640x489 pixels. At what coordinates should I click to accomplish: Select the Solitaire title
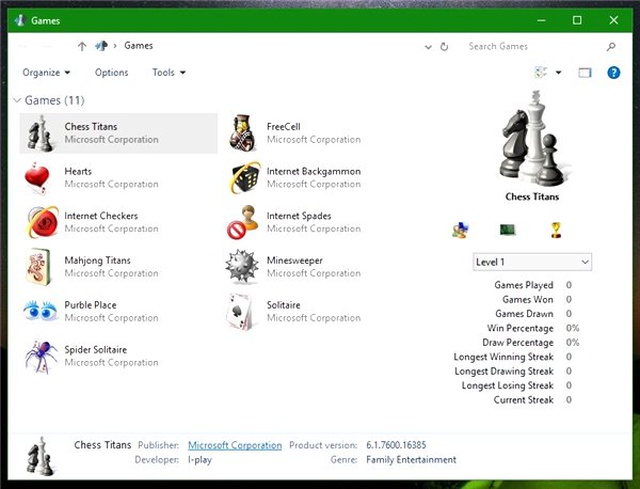pyautogui.click(x=283, y=305)
